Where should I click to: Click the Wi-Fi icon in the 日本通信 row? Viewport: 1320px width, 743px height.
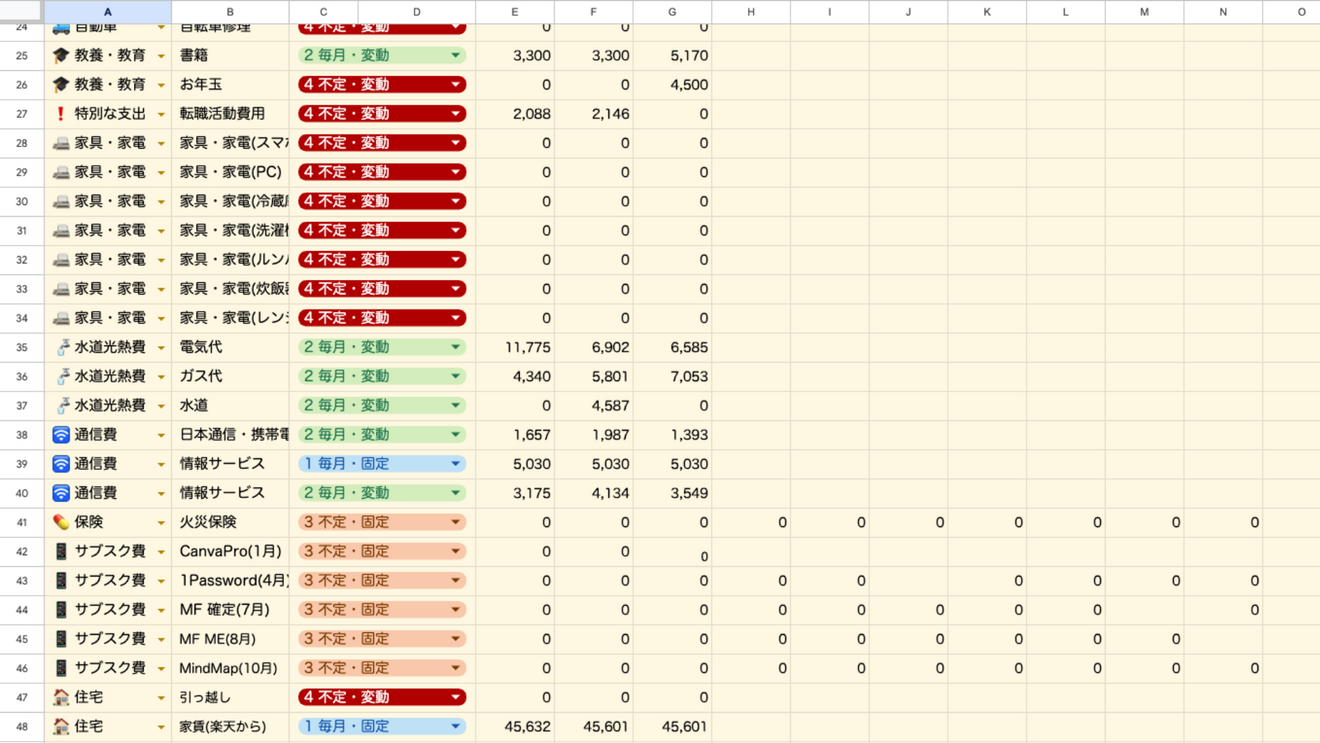click(61, 435)
